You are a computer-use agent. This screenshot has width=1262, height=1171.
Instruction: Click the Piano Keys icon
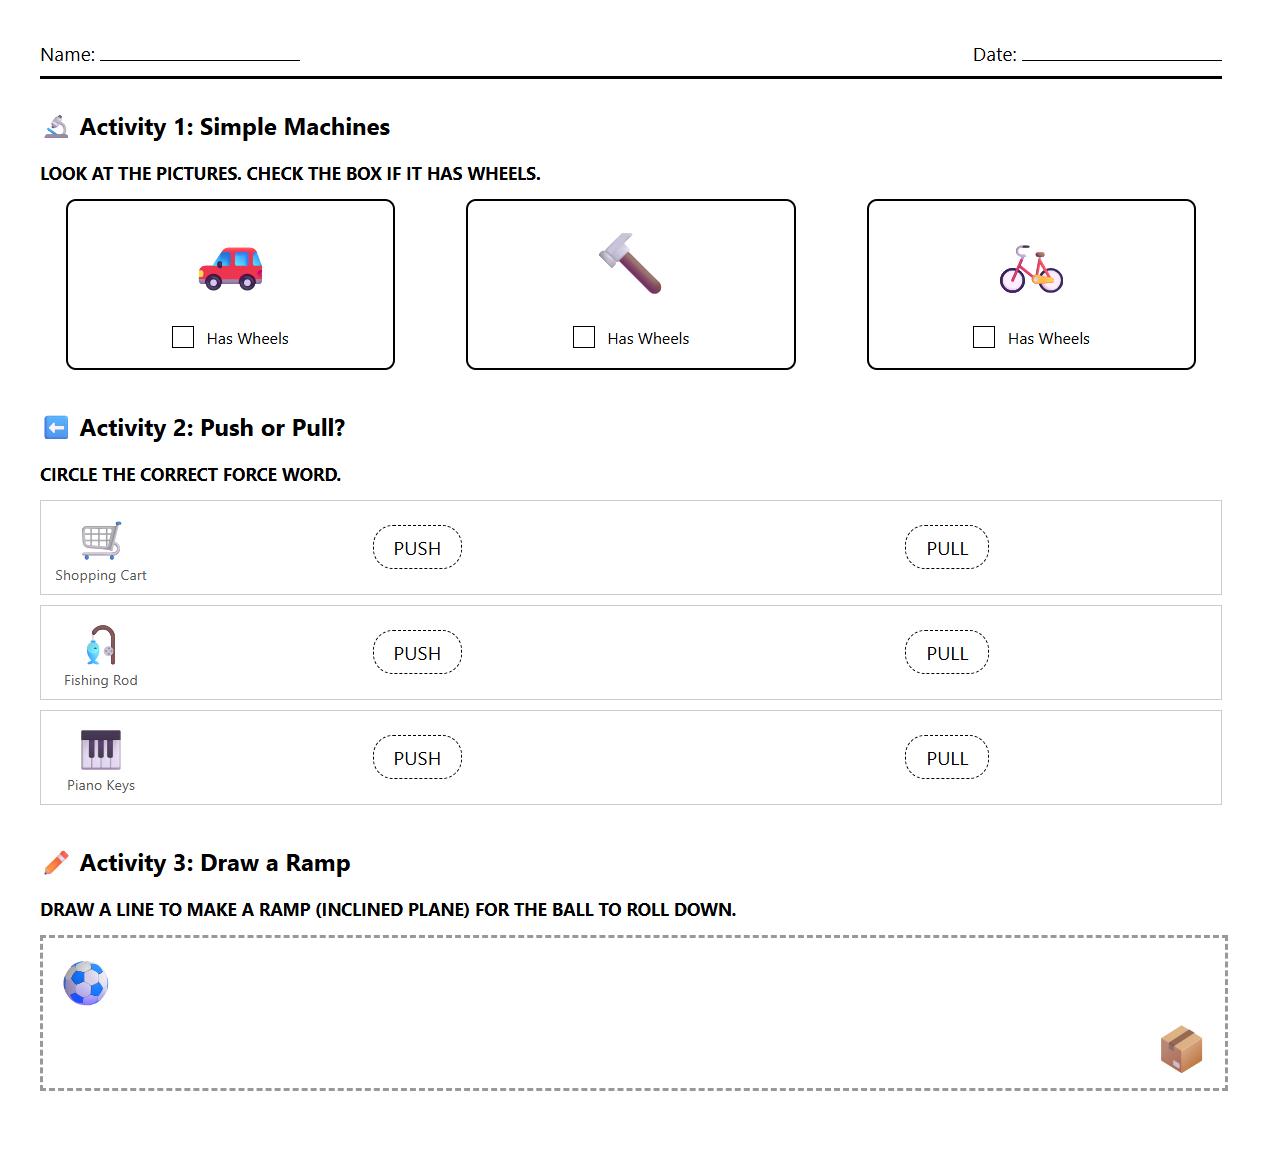pyautogui.click(x=100, y=748)
